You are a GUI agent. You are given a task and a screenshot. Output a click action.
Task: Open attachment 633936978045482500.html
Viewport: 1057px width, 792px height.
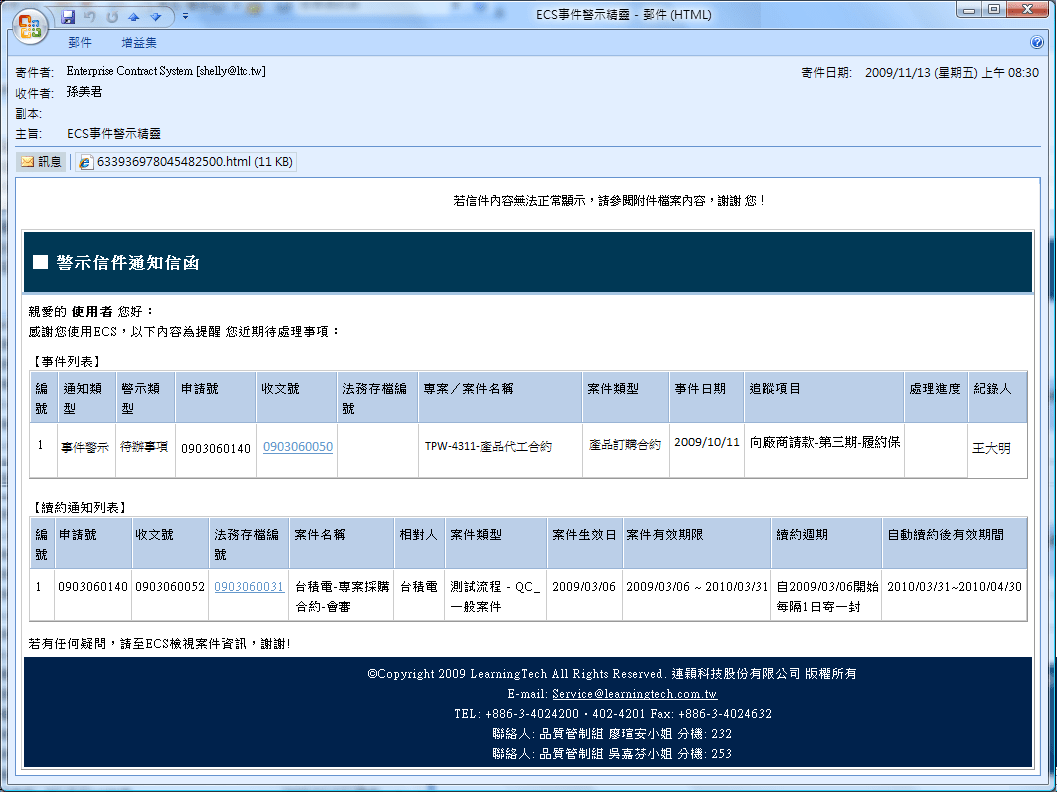coord(186,162)
